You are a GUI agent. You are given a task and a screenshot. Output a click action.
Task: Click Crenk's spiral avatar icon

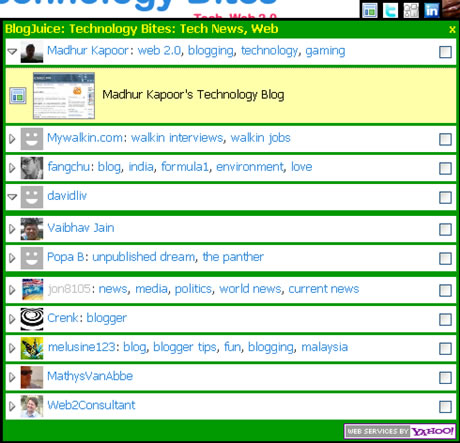coord(32,319)
